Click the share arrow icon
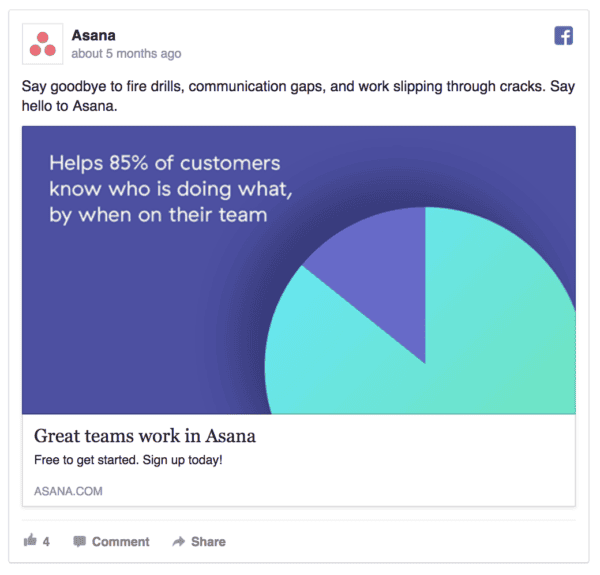Image resolution: width=600 pixels, height=575 pixels. coord(179,541)
